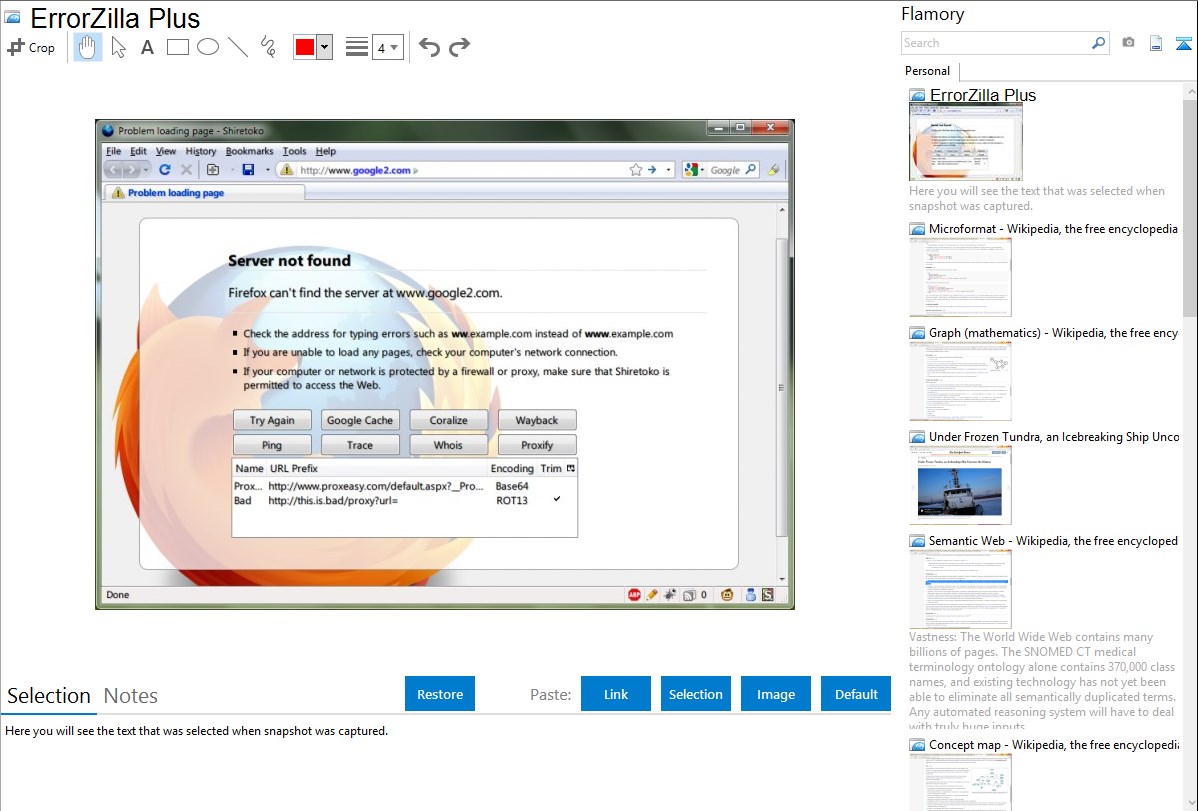
Task: Open the icebreaking ship snapshot thumbnail
Action: pyautogui.click(x=960, y=485)
